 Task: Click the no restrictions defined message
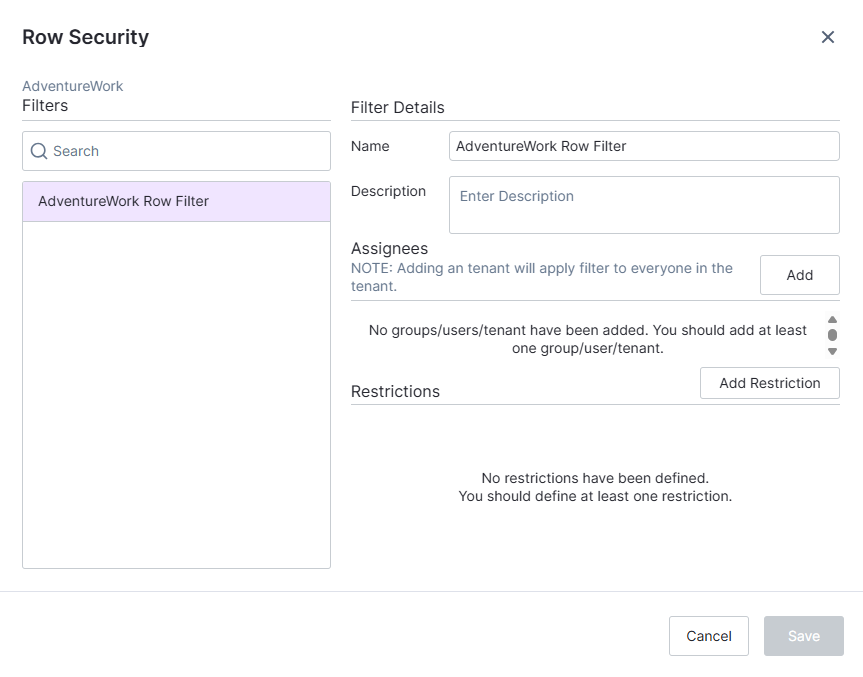pyautogui.click(x=595, y=487)
